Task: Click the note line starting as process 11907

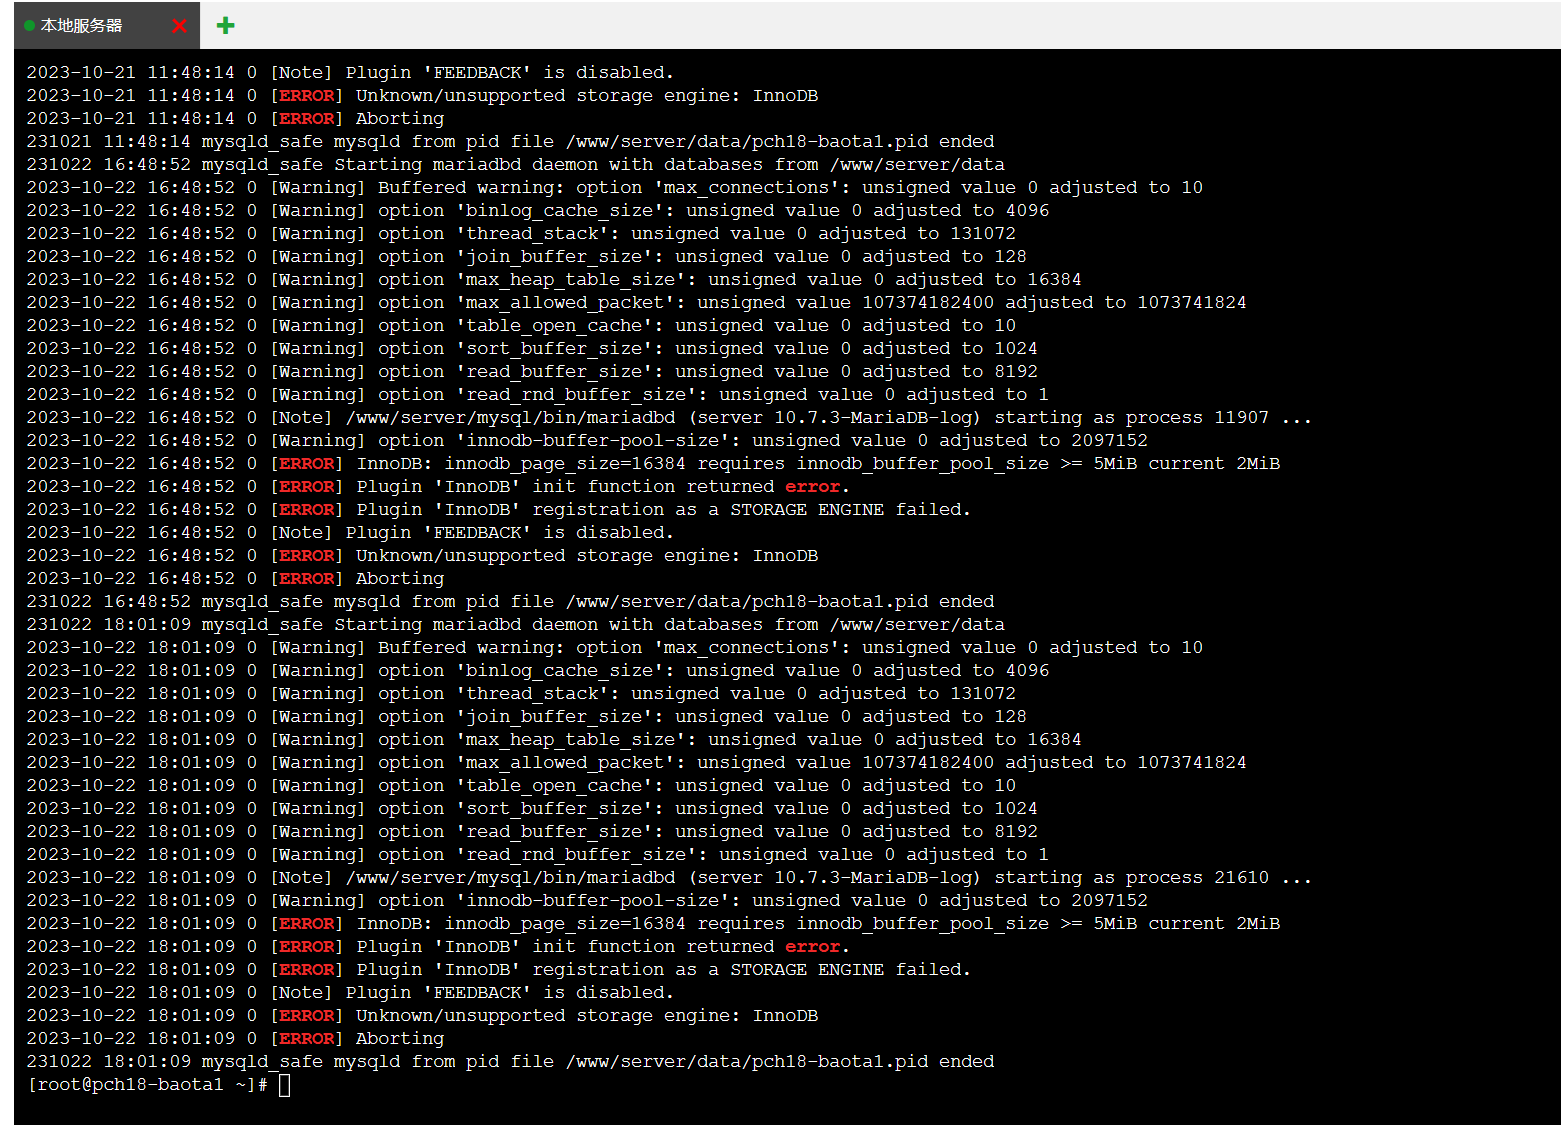Action: pos(669,418)
